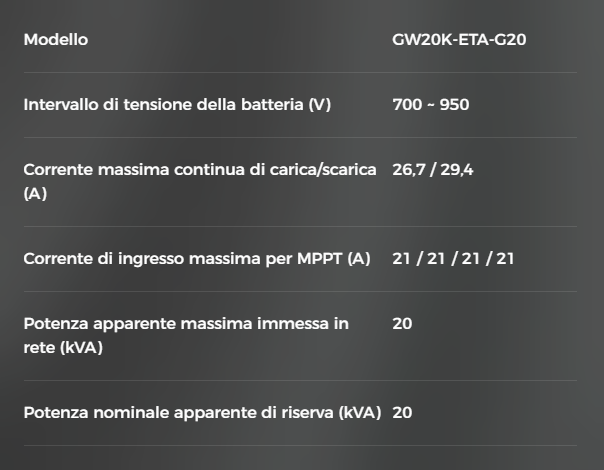
Task: Click the "29,4" discharge current number
Action: (x=457, y=171)
